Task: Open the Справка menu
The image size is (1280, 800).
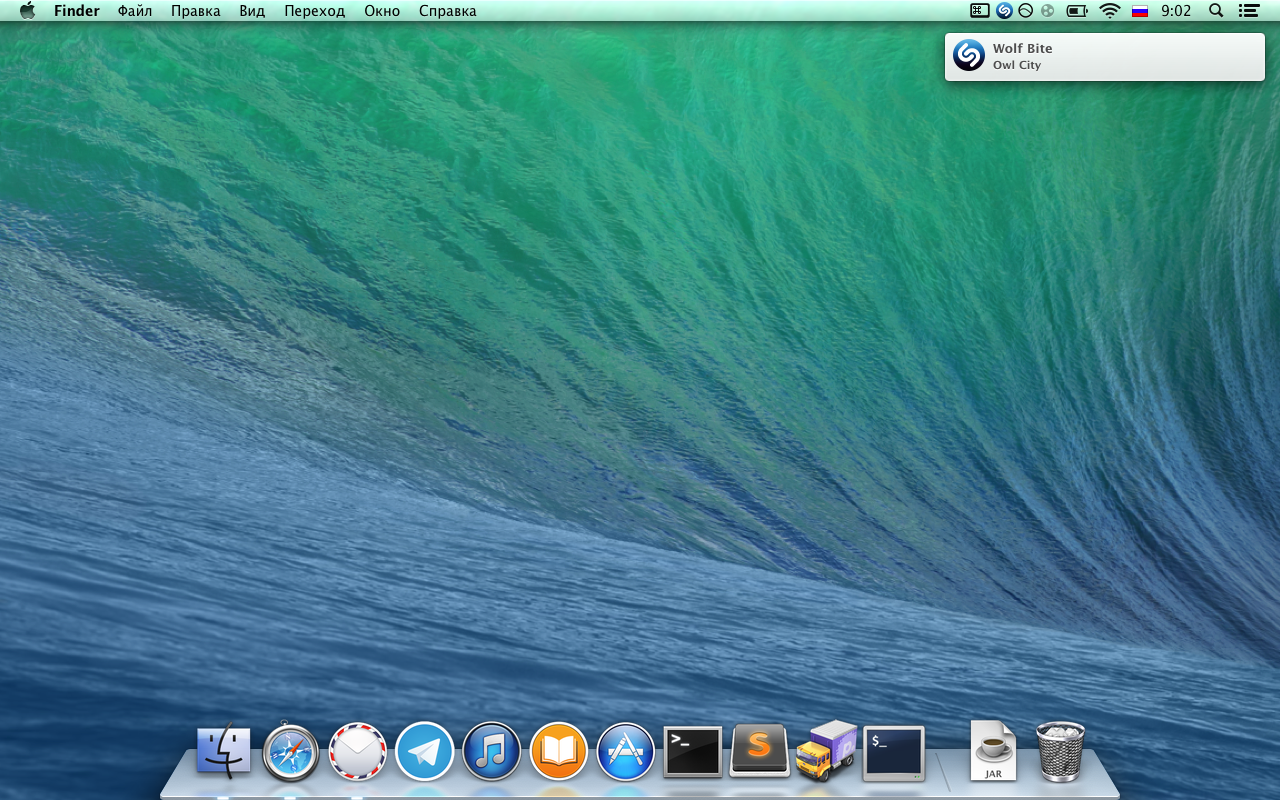Action: [447, 11]
